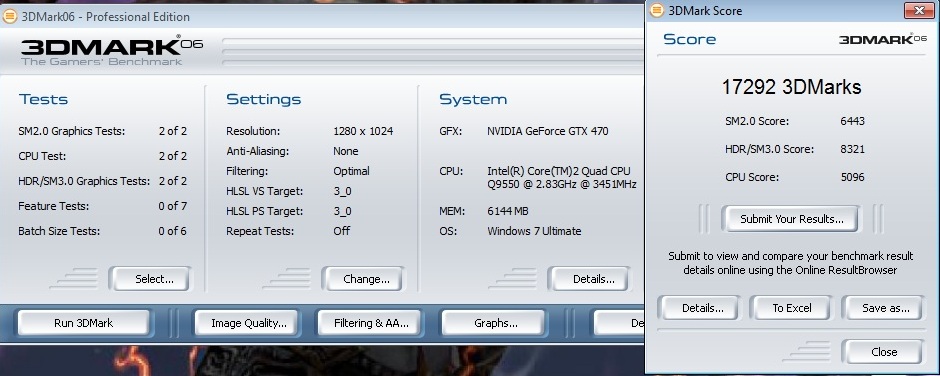This screenshot has height=376, width=940.
Task: Click the Windows 7 Ultimate OS text
Action: click(x=534, y=231)
